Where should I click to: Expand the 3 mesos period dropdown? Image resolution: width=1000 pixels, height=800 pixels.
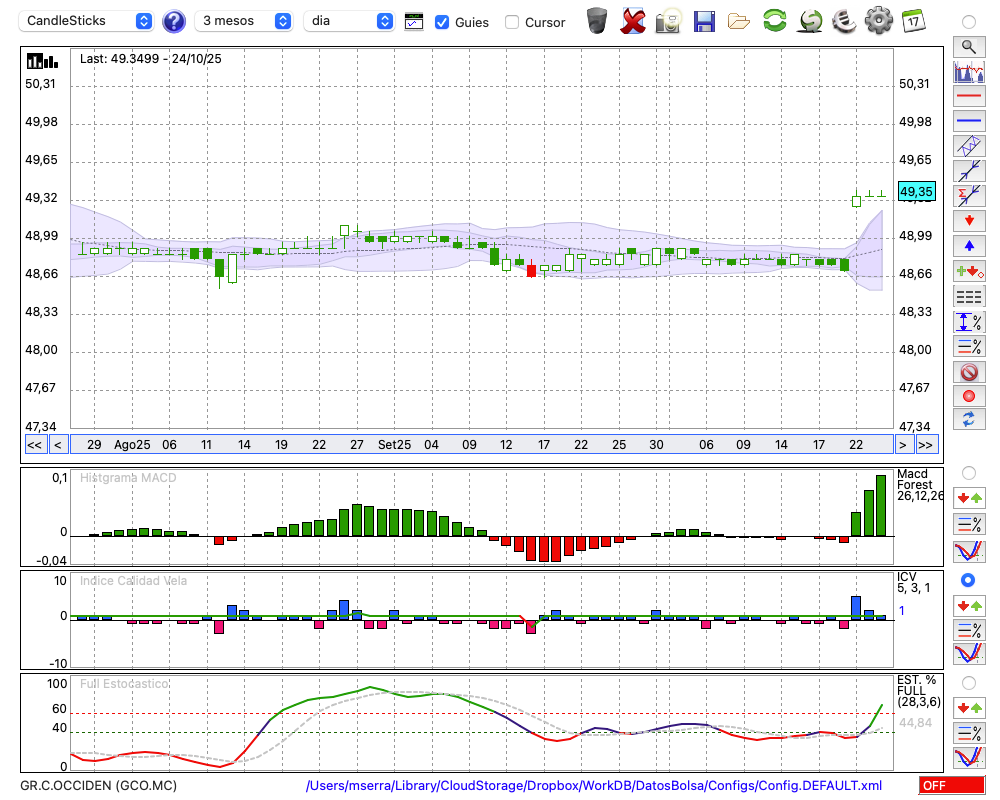coord(245,21)
